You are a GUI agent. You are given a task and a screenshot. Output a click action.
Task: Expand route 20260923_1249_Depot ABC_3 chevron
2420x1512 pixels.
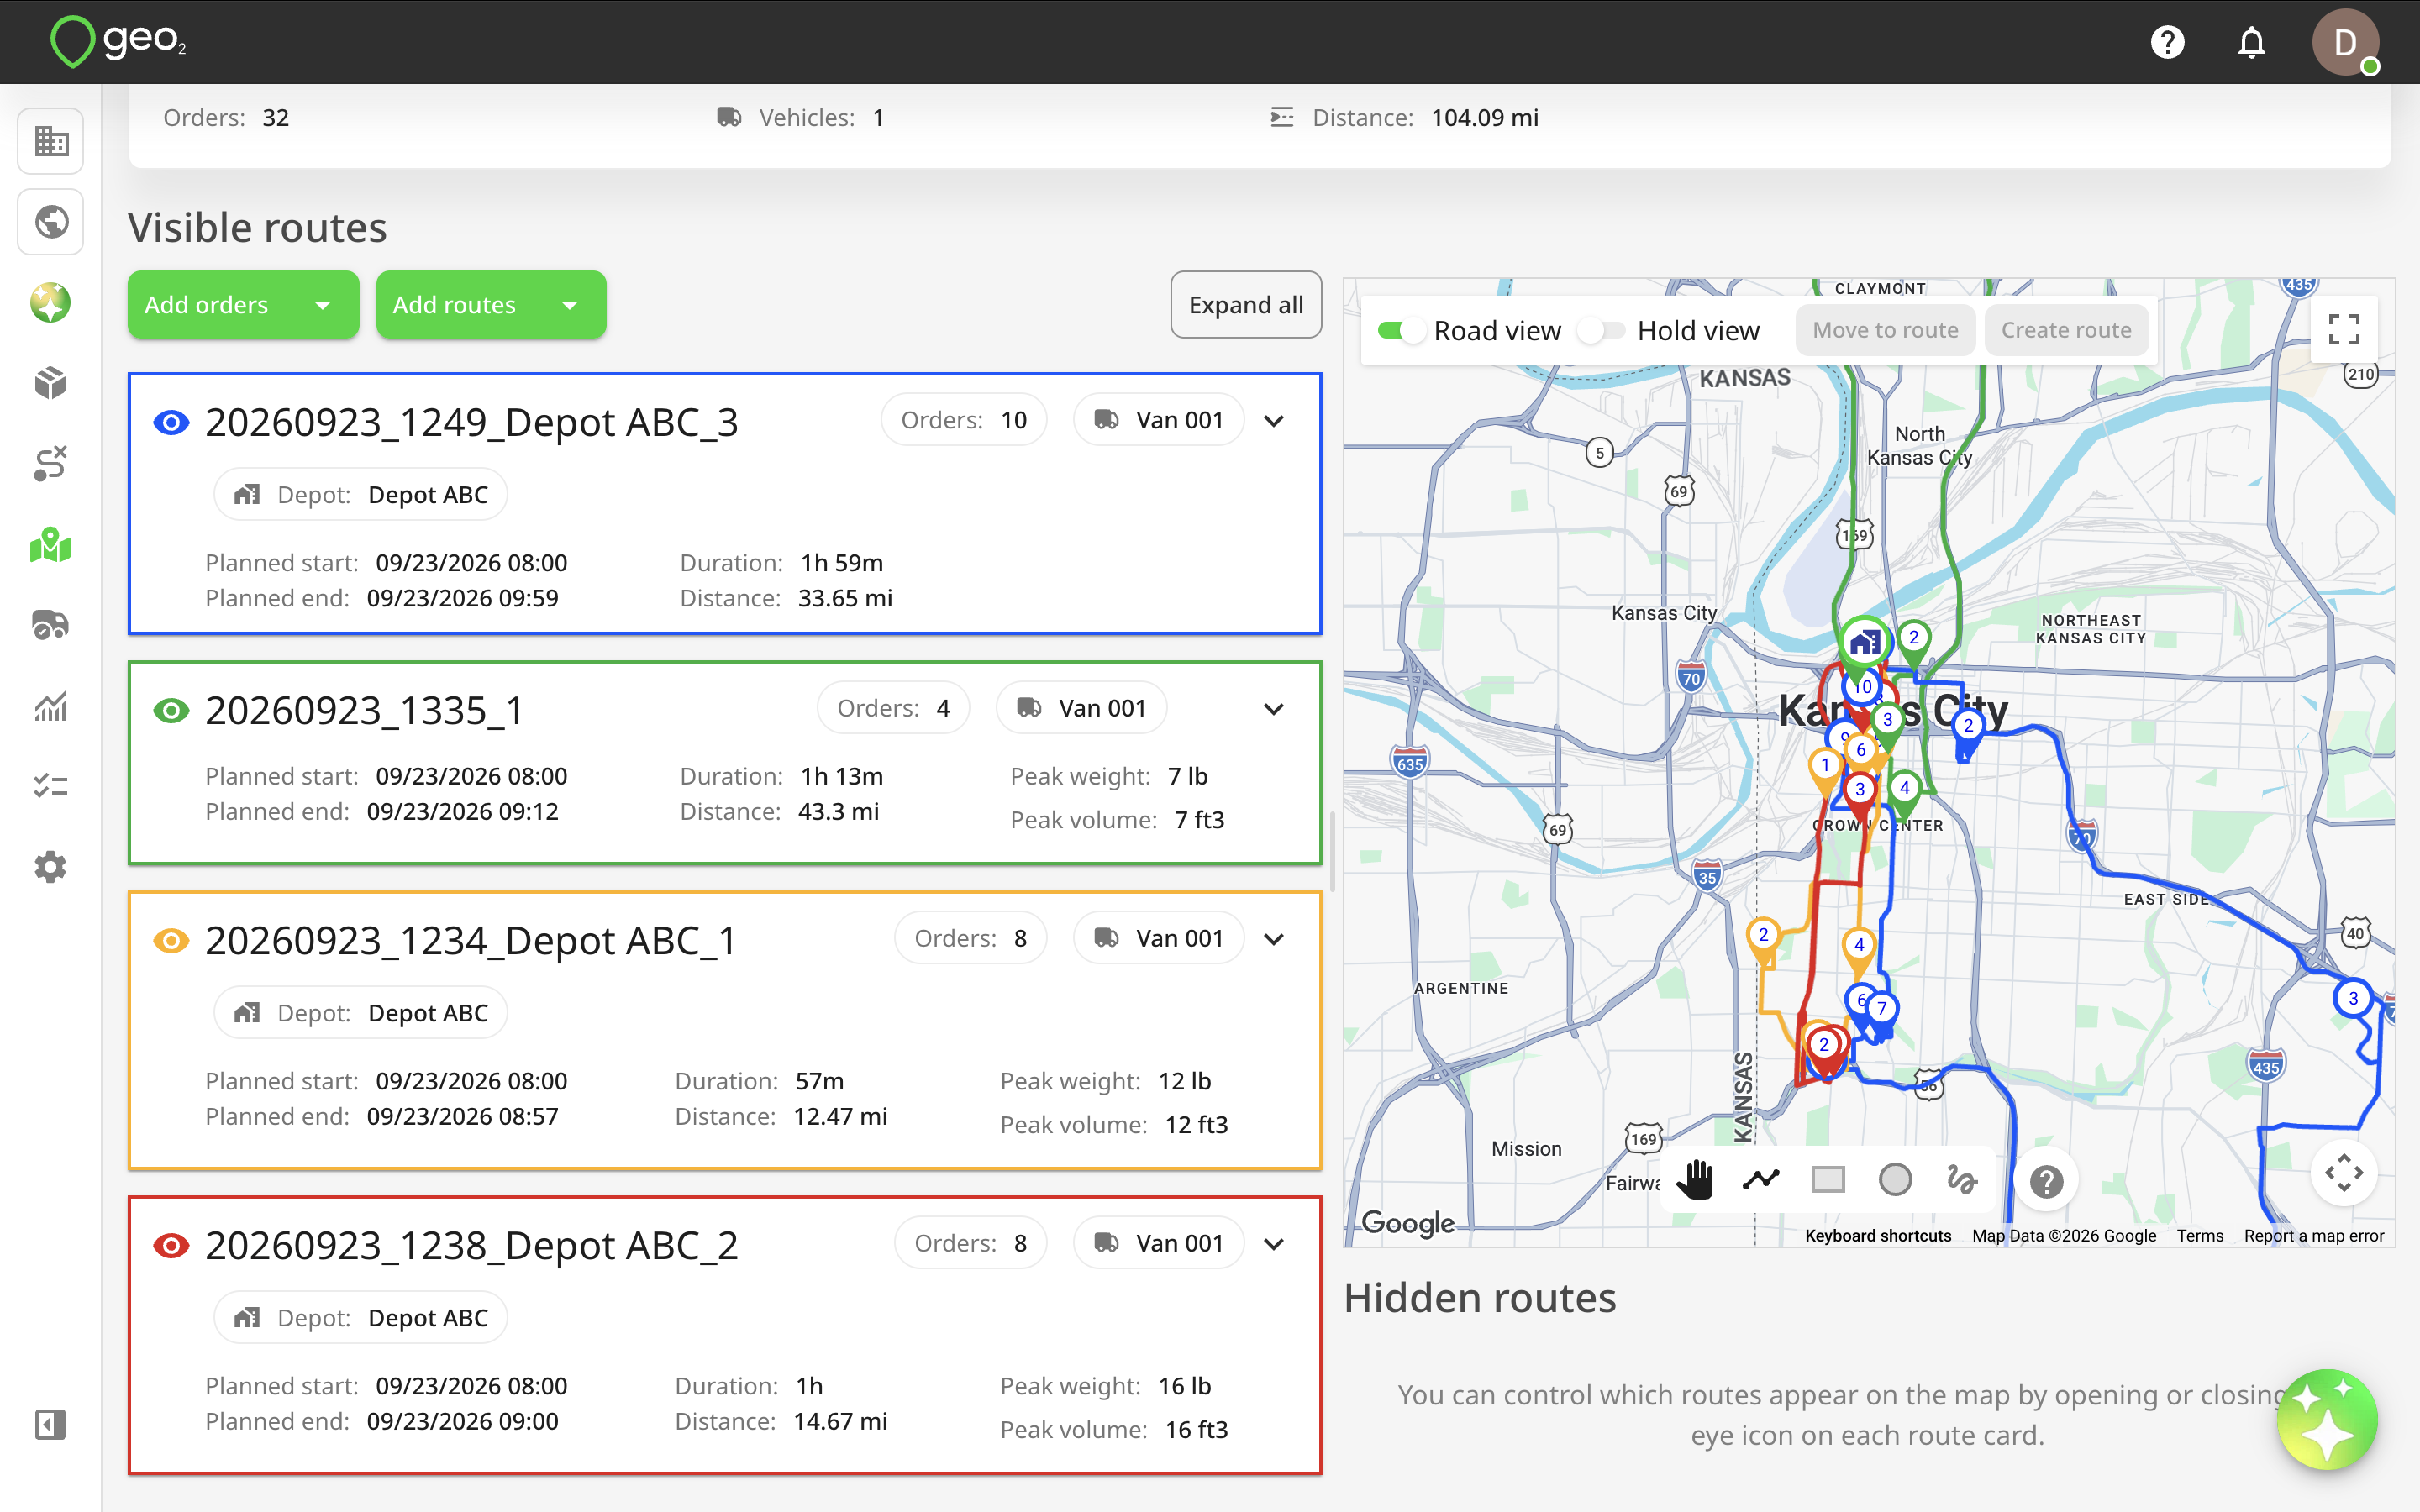(x=1274, y=421)
